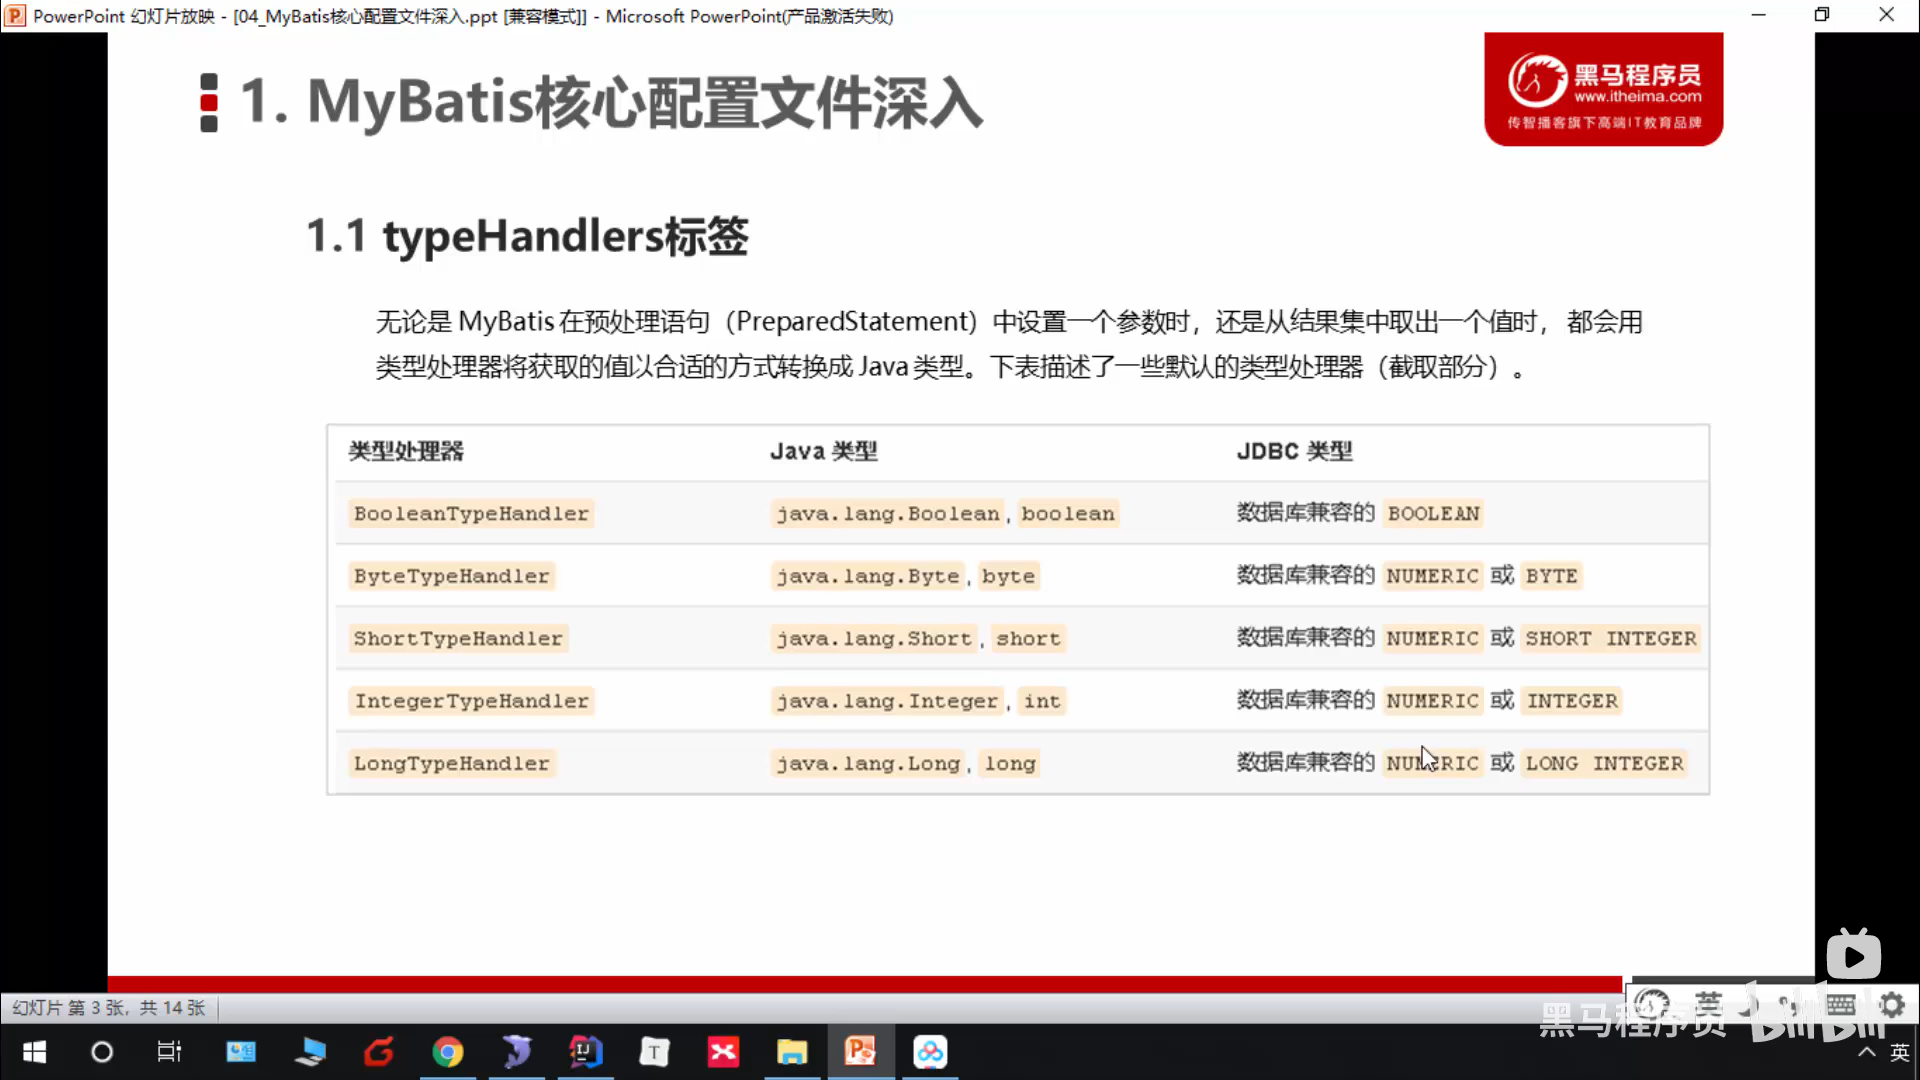Click the bilibili play icon overlay
The image size is (1920, 1080).
click(1853, 956)
